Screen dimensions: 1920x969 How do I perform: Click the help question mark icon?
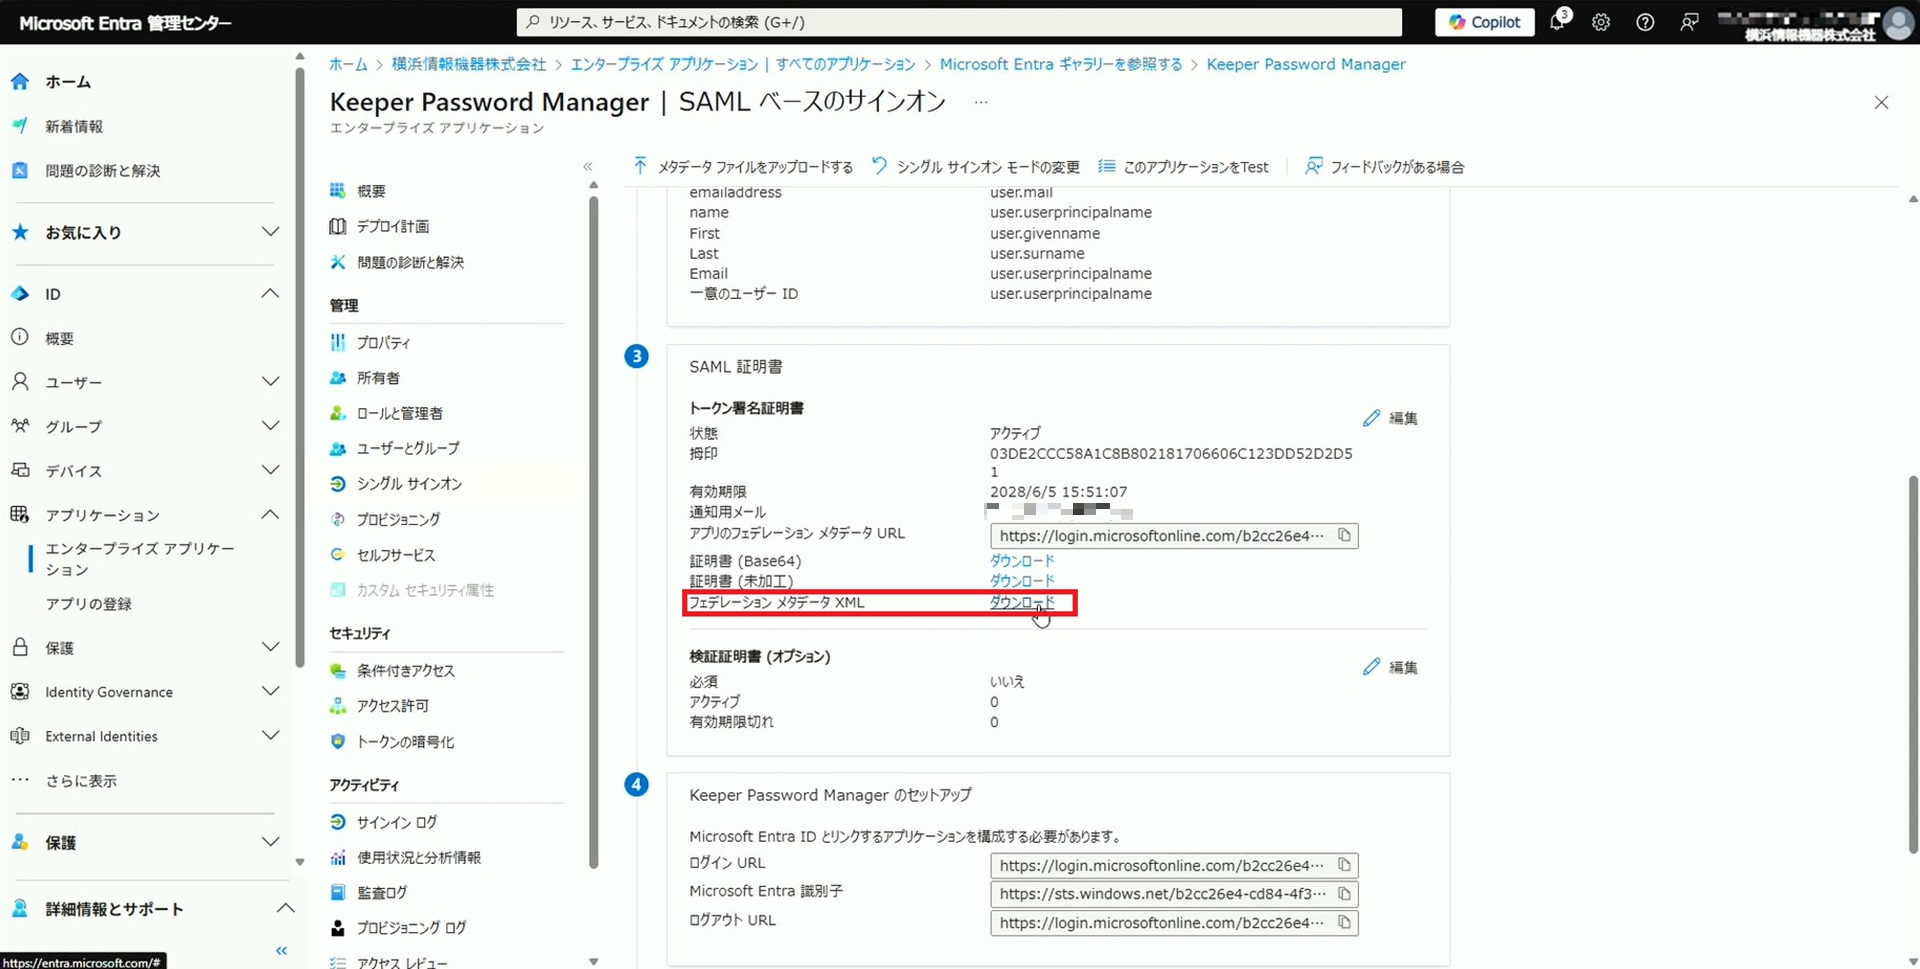point(1645,22)
